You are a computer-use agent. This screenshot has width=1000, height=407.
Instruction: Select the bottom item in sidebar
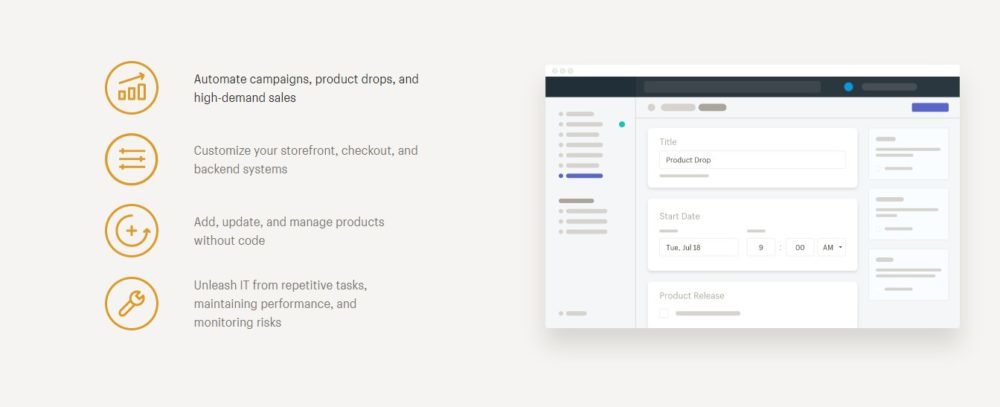point(576,313)
